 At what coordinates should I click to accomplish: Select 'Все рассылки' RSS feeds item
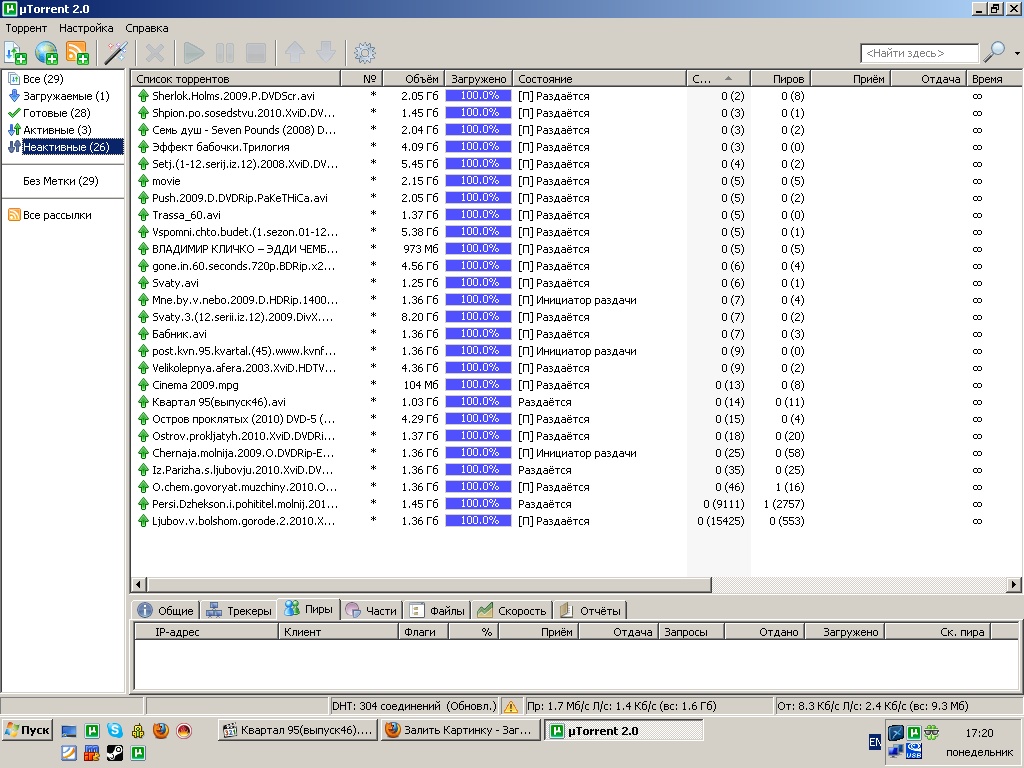click(57, 215)
